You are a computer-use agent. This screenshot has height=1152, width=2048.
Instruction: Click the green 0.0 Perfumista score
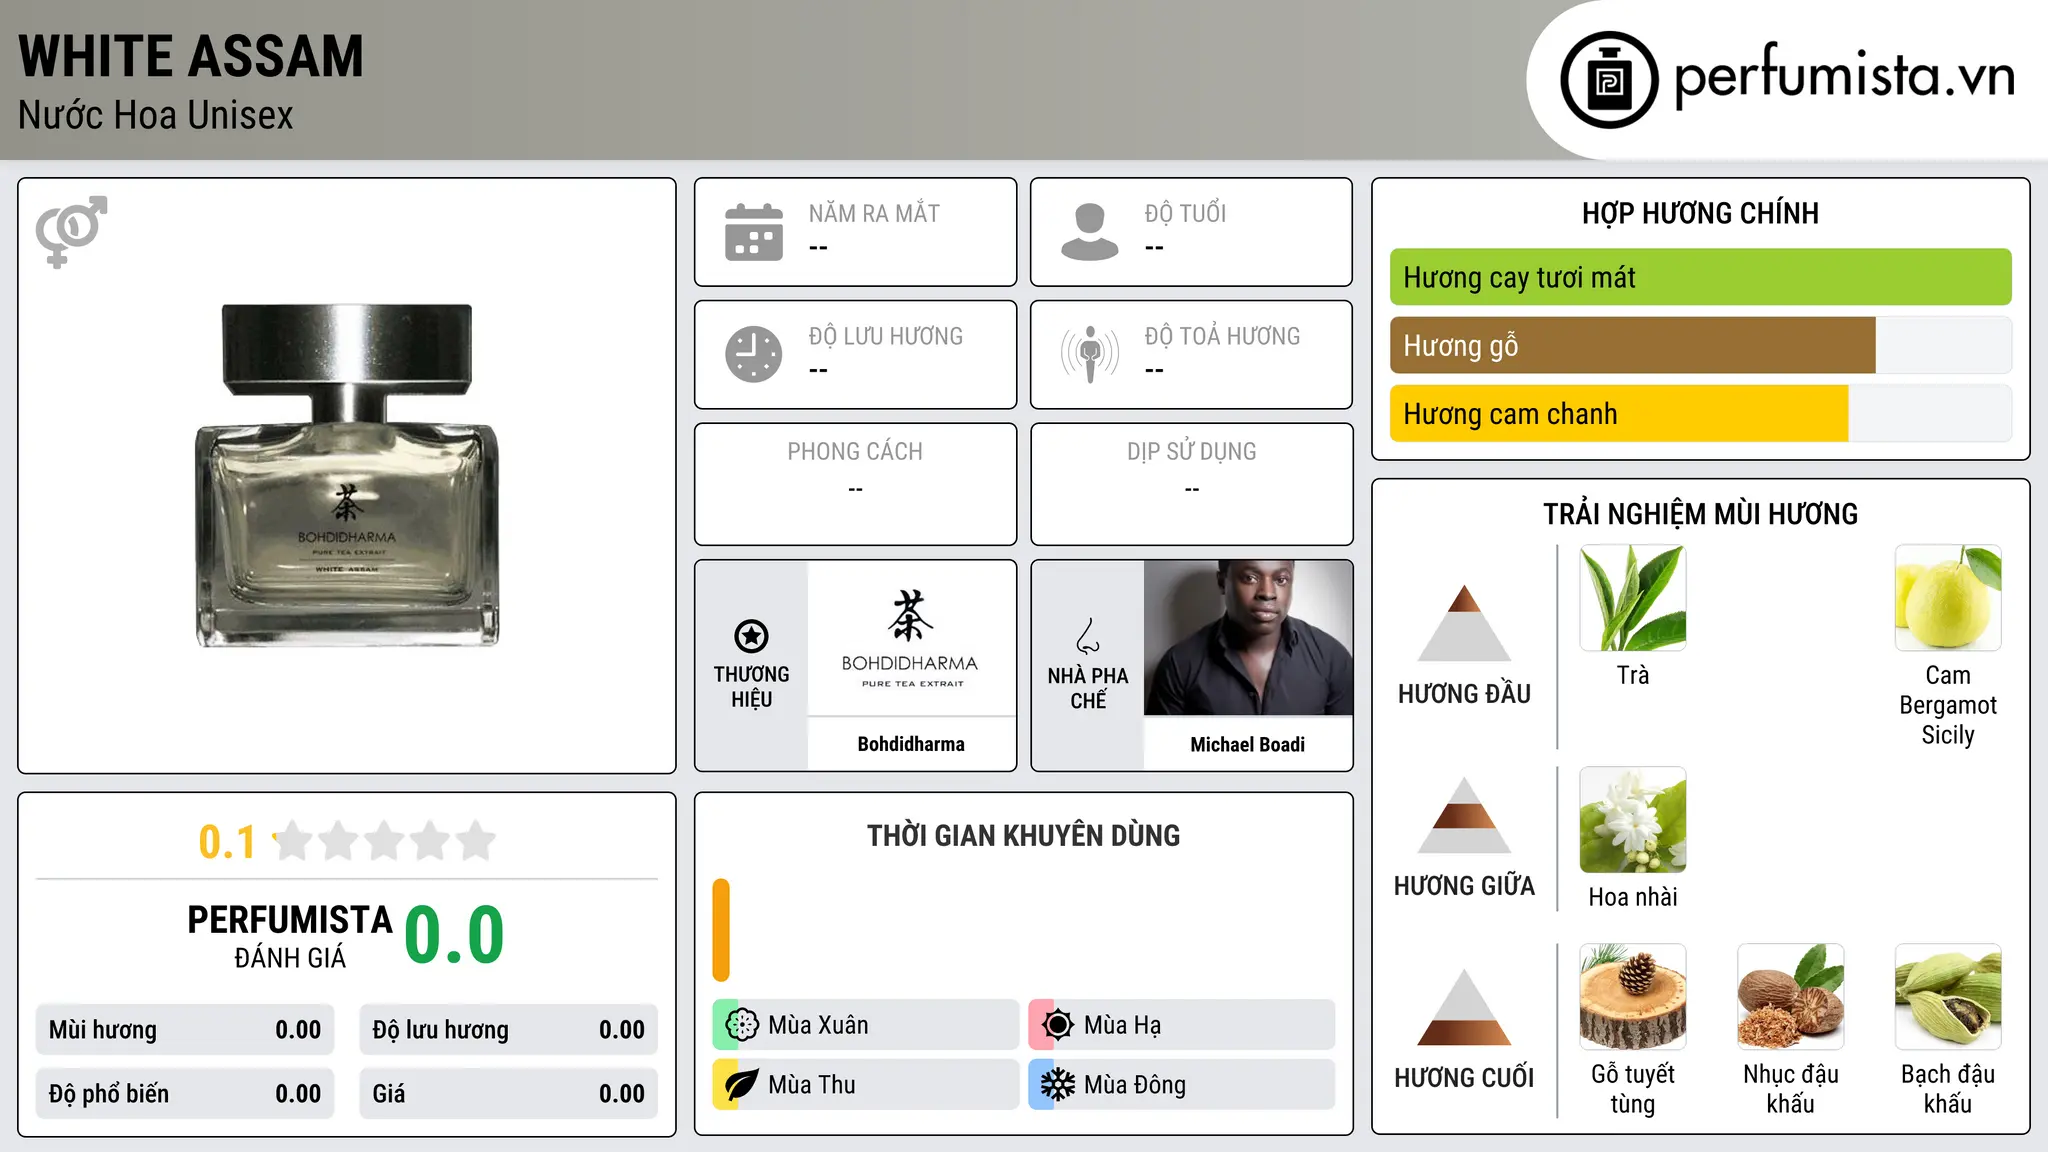[x=455, y=935]
